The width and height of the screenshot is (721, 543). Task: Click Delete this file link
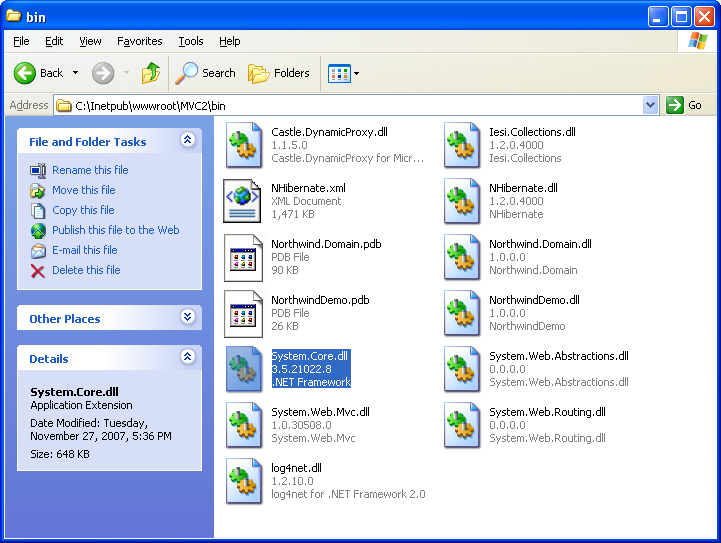click(86, 270)
